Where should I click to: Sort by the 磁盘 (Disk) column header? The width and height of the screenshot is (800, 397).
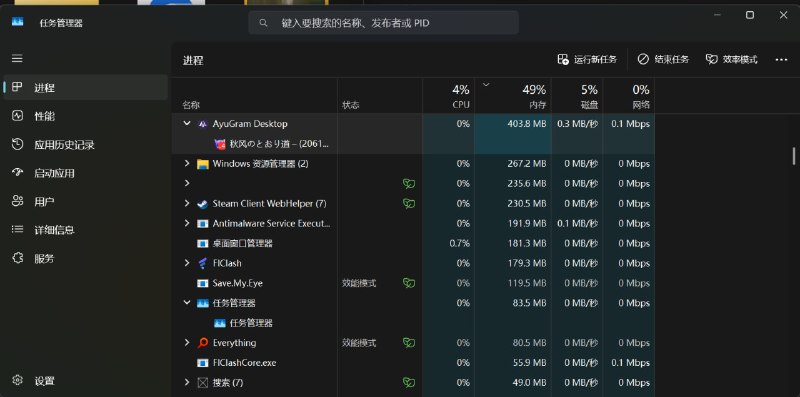(x=577, y=96)
